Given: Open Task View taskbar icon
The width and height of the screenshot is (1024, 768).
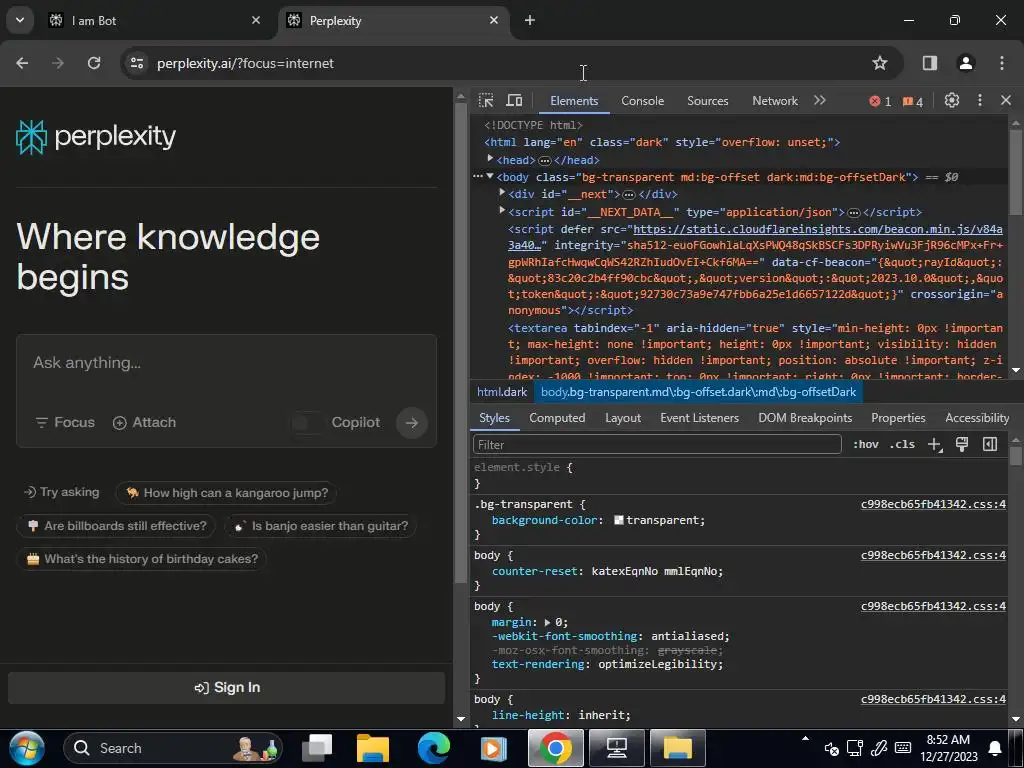Looking at the screenshot, I should (317, 748).
